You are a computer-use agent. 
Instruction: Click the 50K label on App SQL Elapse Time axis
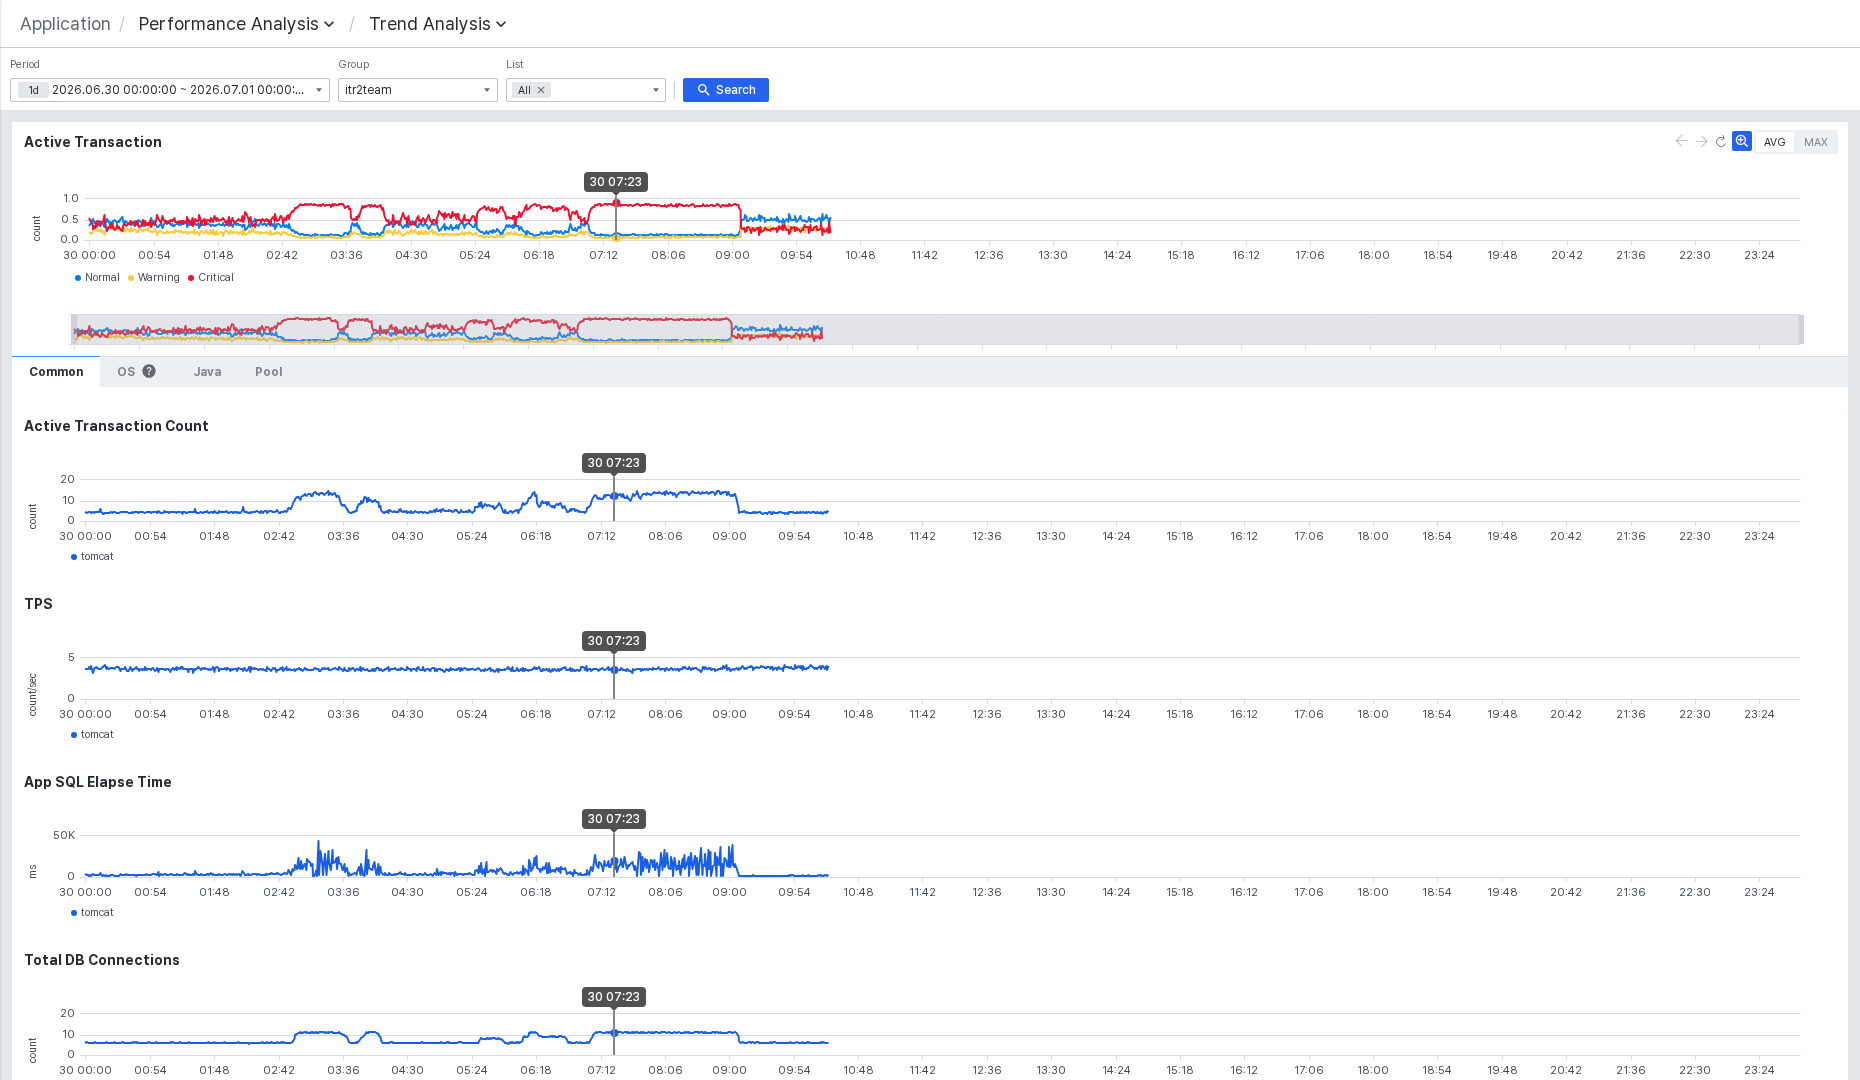(64, 836)
